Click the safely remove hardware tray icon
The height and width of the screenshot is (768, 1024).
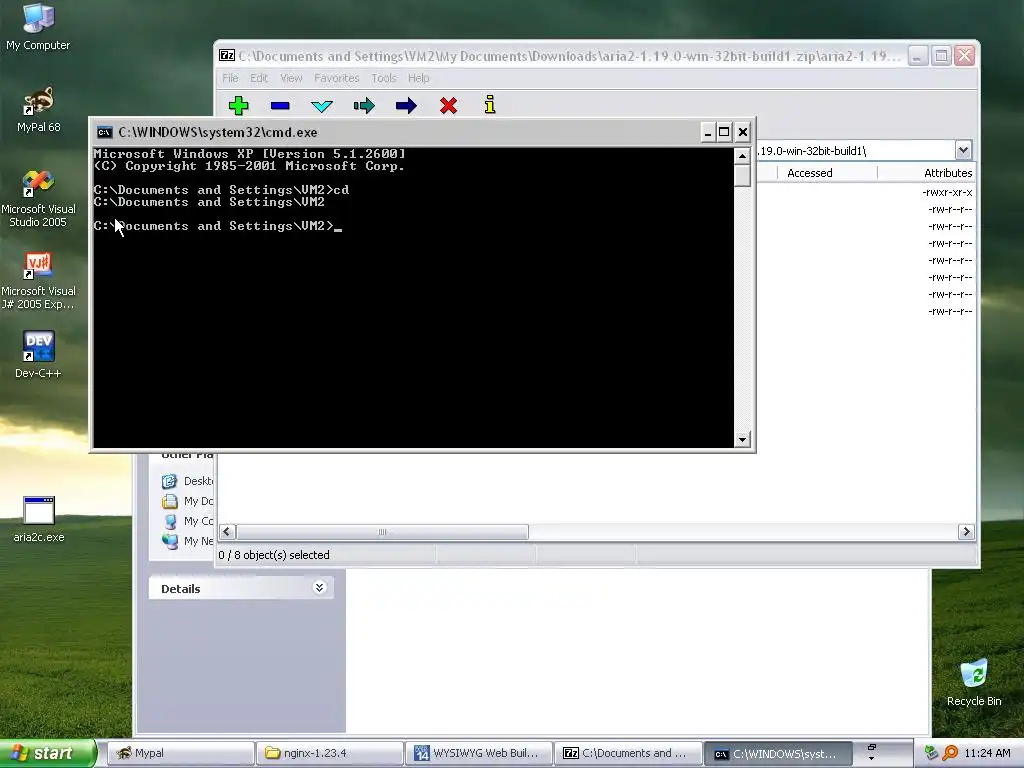point(932,753)
